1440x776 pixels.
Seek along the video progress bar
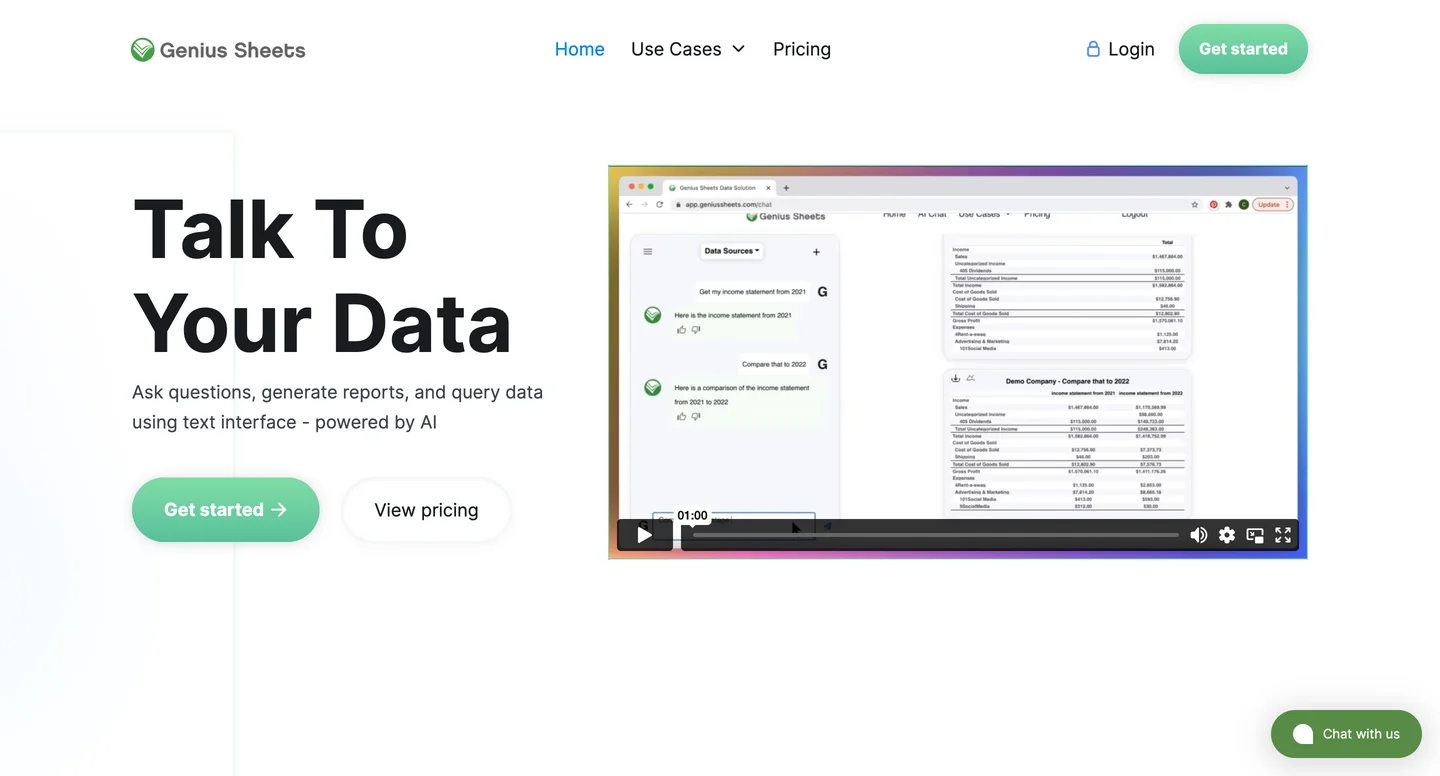pyautogui.click(x=936, y=535)
